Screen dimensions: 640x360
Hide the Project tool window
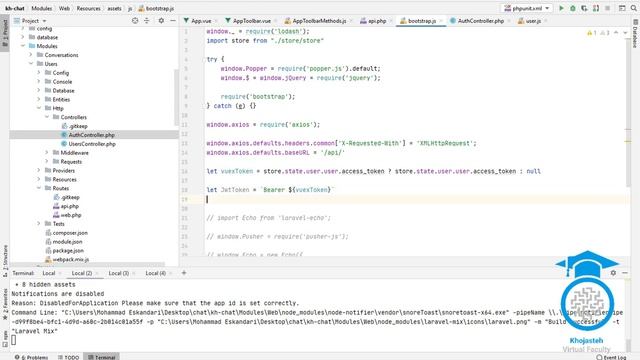point(173,20)
